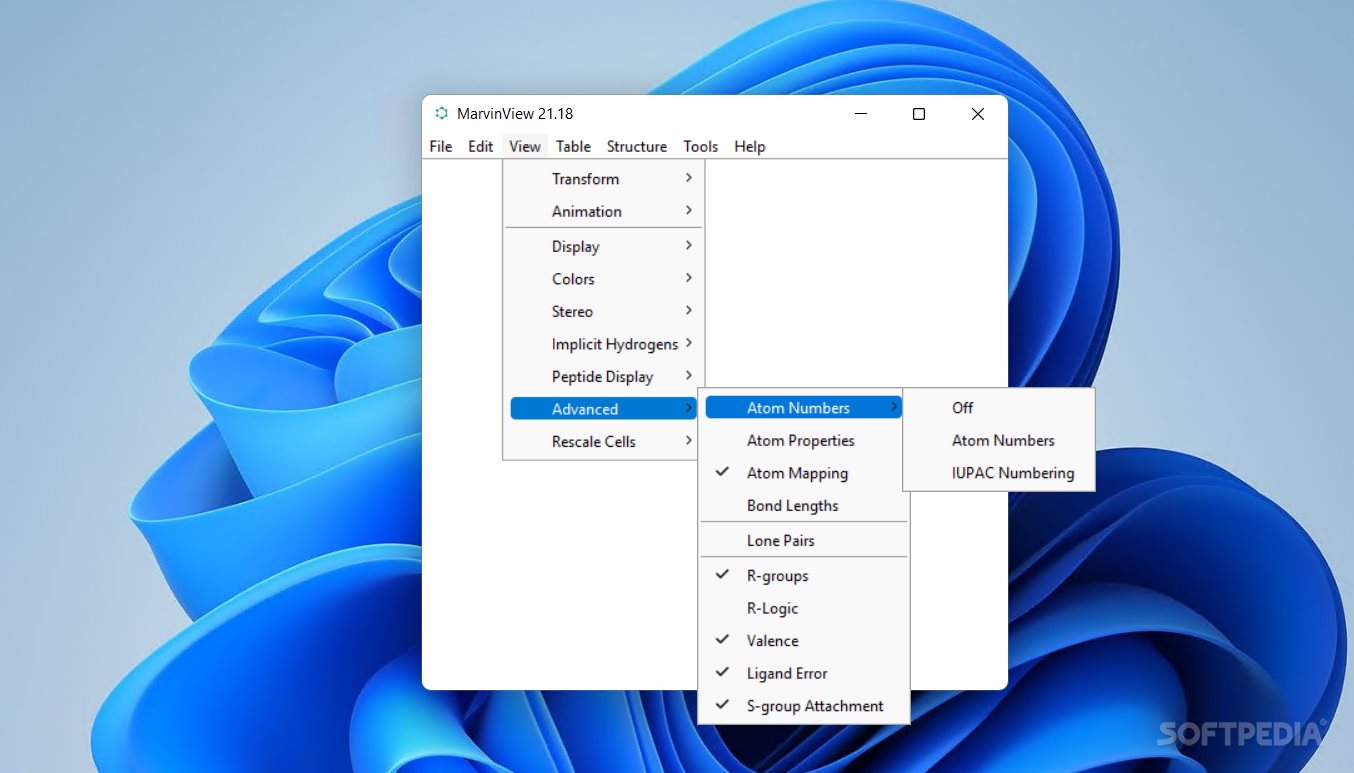Open the Structure menu
The image size is (1354, 773).
(x=637, y=146)
